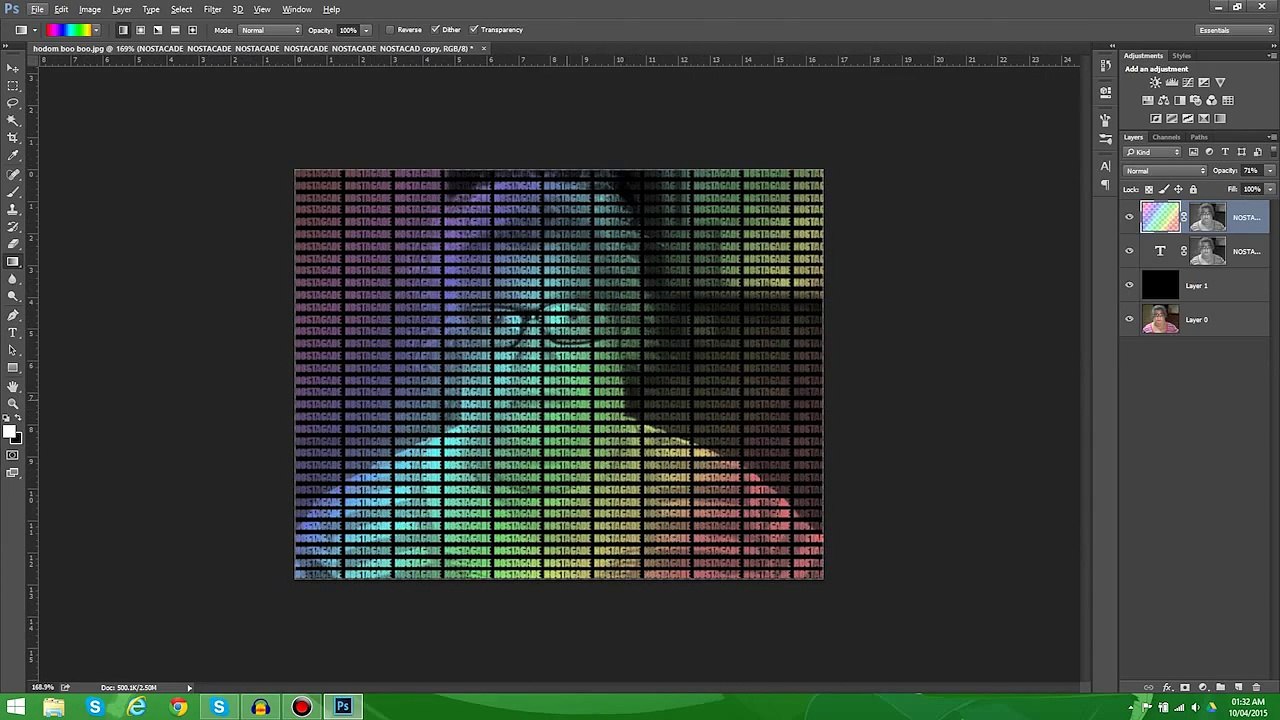The image size is (1280, 720).
Task: Hide Layer 1 visibility eye
Action: pyautogui.click(x=1130, y=286)
